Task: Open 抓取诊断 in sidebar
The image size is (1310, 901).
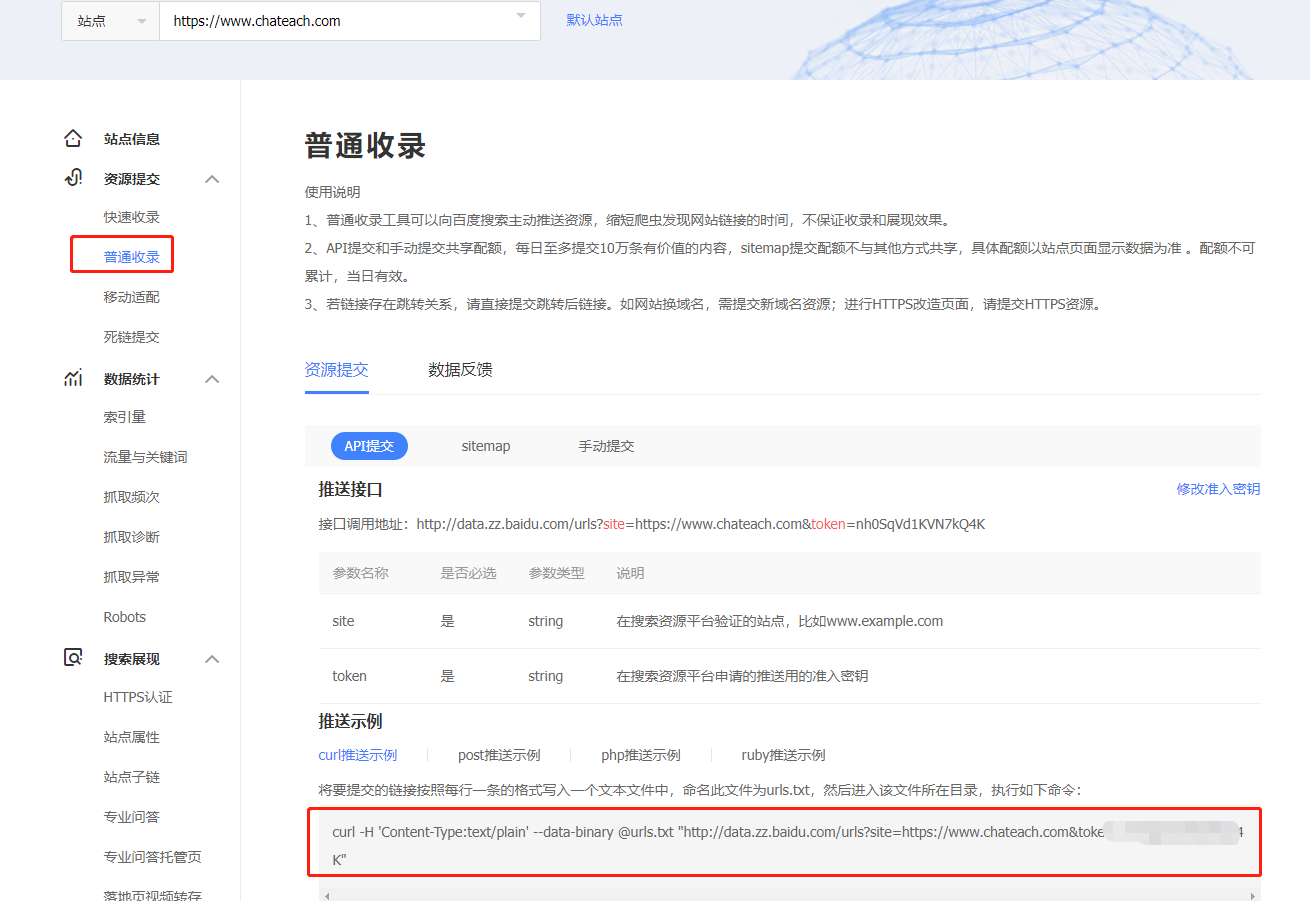Action: point(131,537)
